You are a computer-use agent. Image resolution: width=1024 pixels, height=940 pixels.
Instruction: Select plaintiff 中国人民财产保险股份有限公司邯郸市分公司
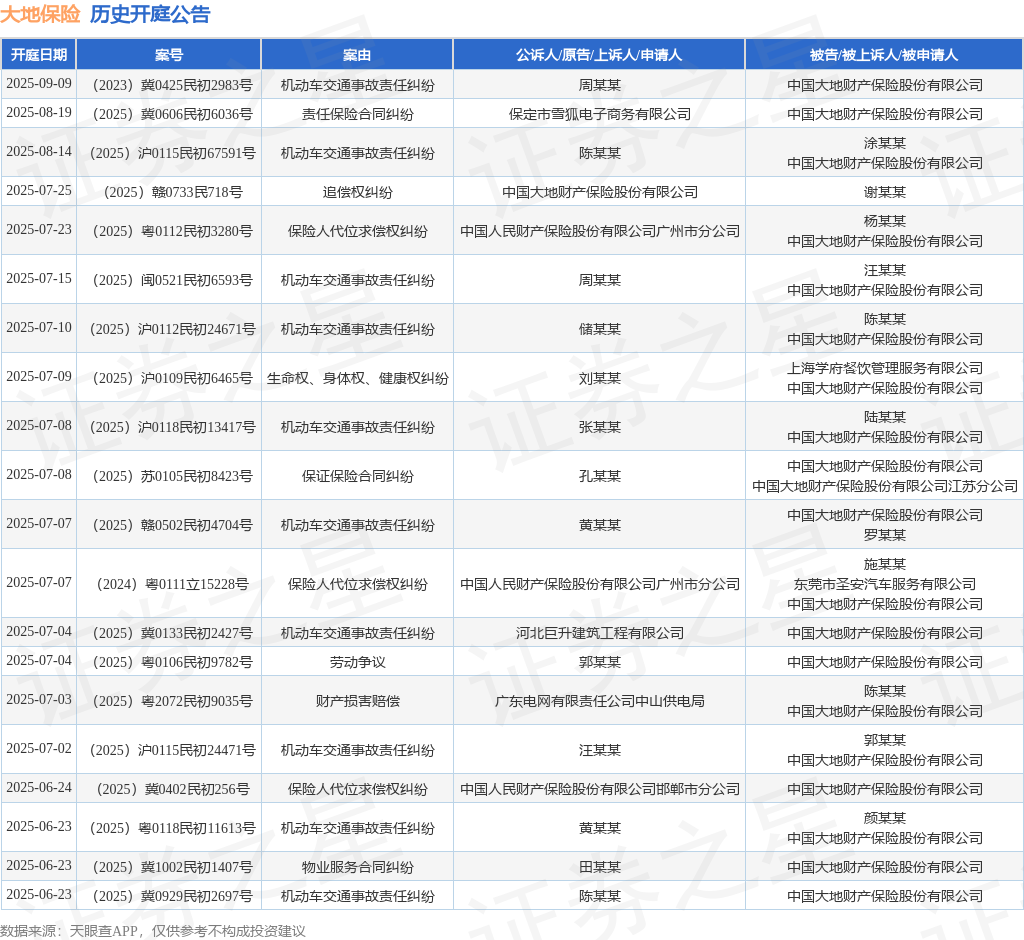click(600, 790)
